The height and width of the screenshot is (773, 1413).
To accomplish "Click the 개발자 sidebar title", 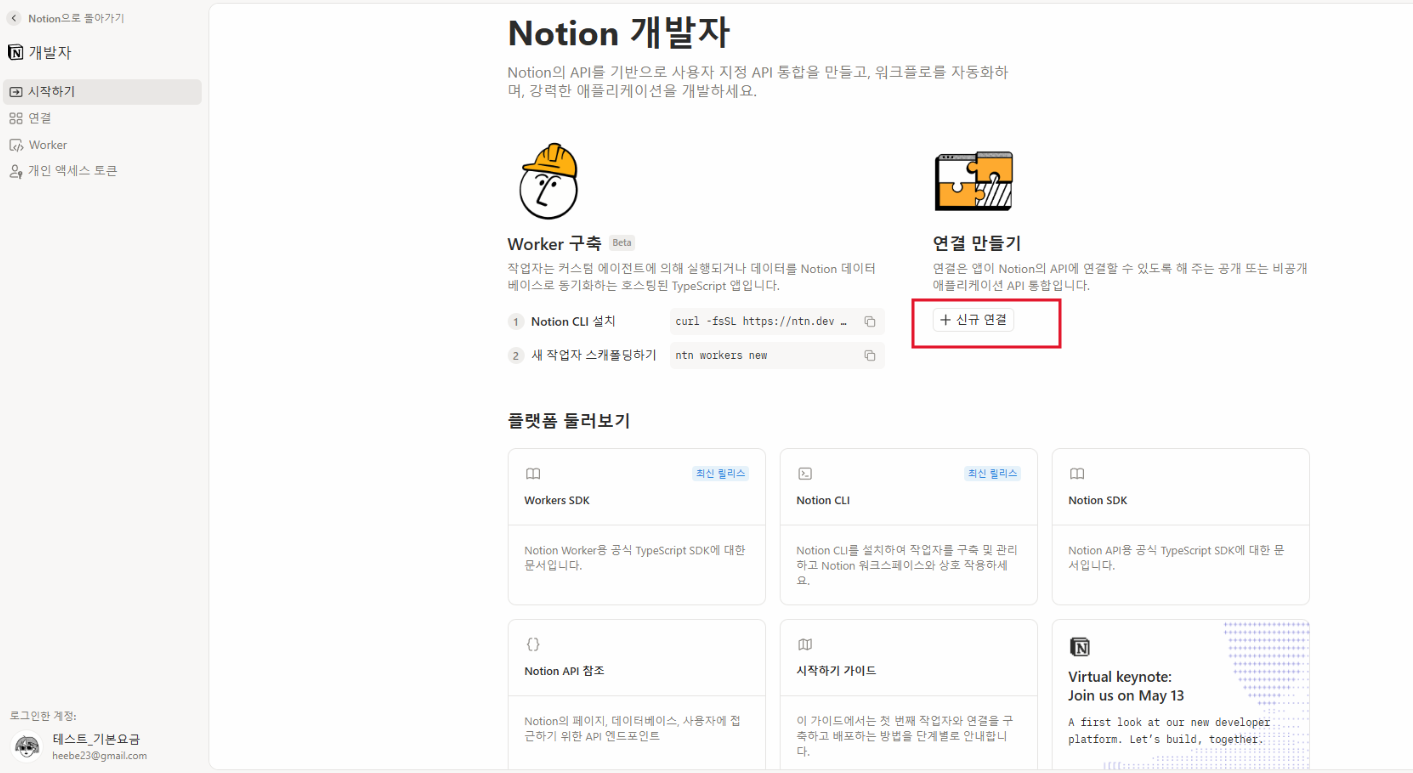I will coord(50,53).
